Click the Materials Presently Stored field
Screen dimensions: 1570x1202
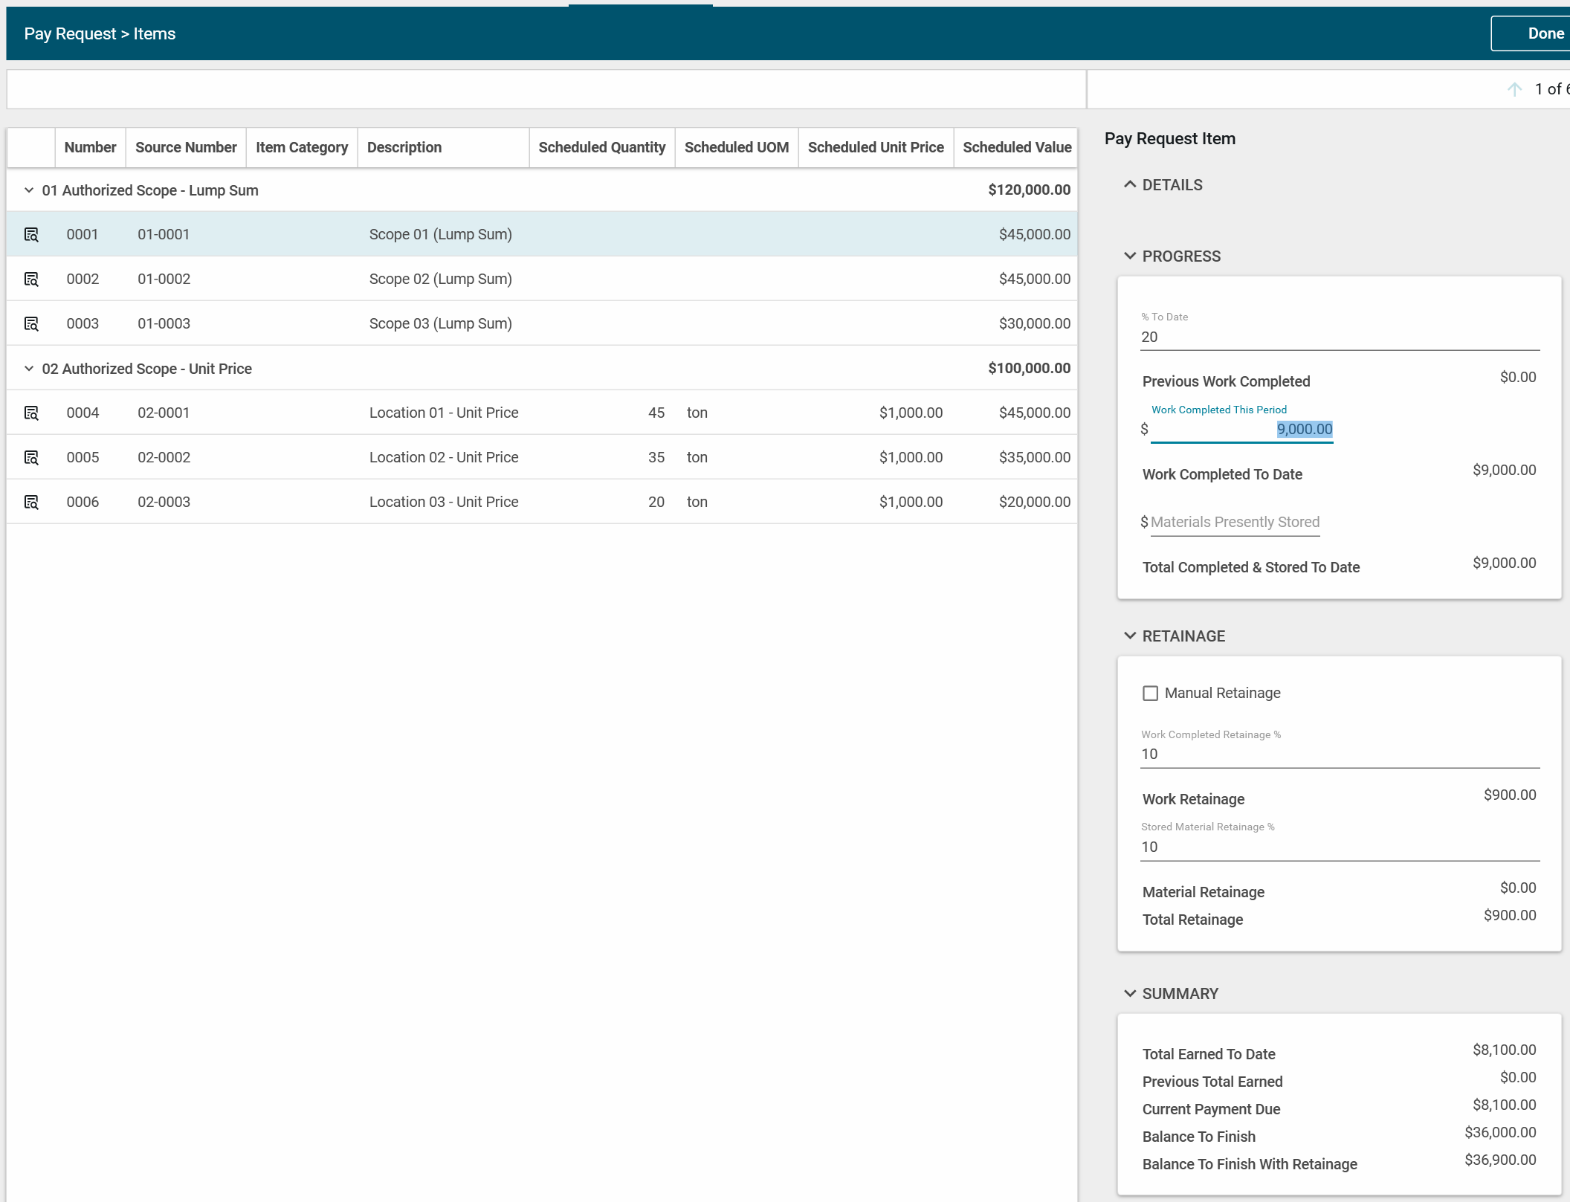coord(1234,522)
